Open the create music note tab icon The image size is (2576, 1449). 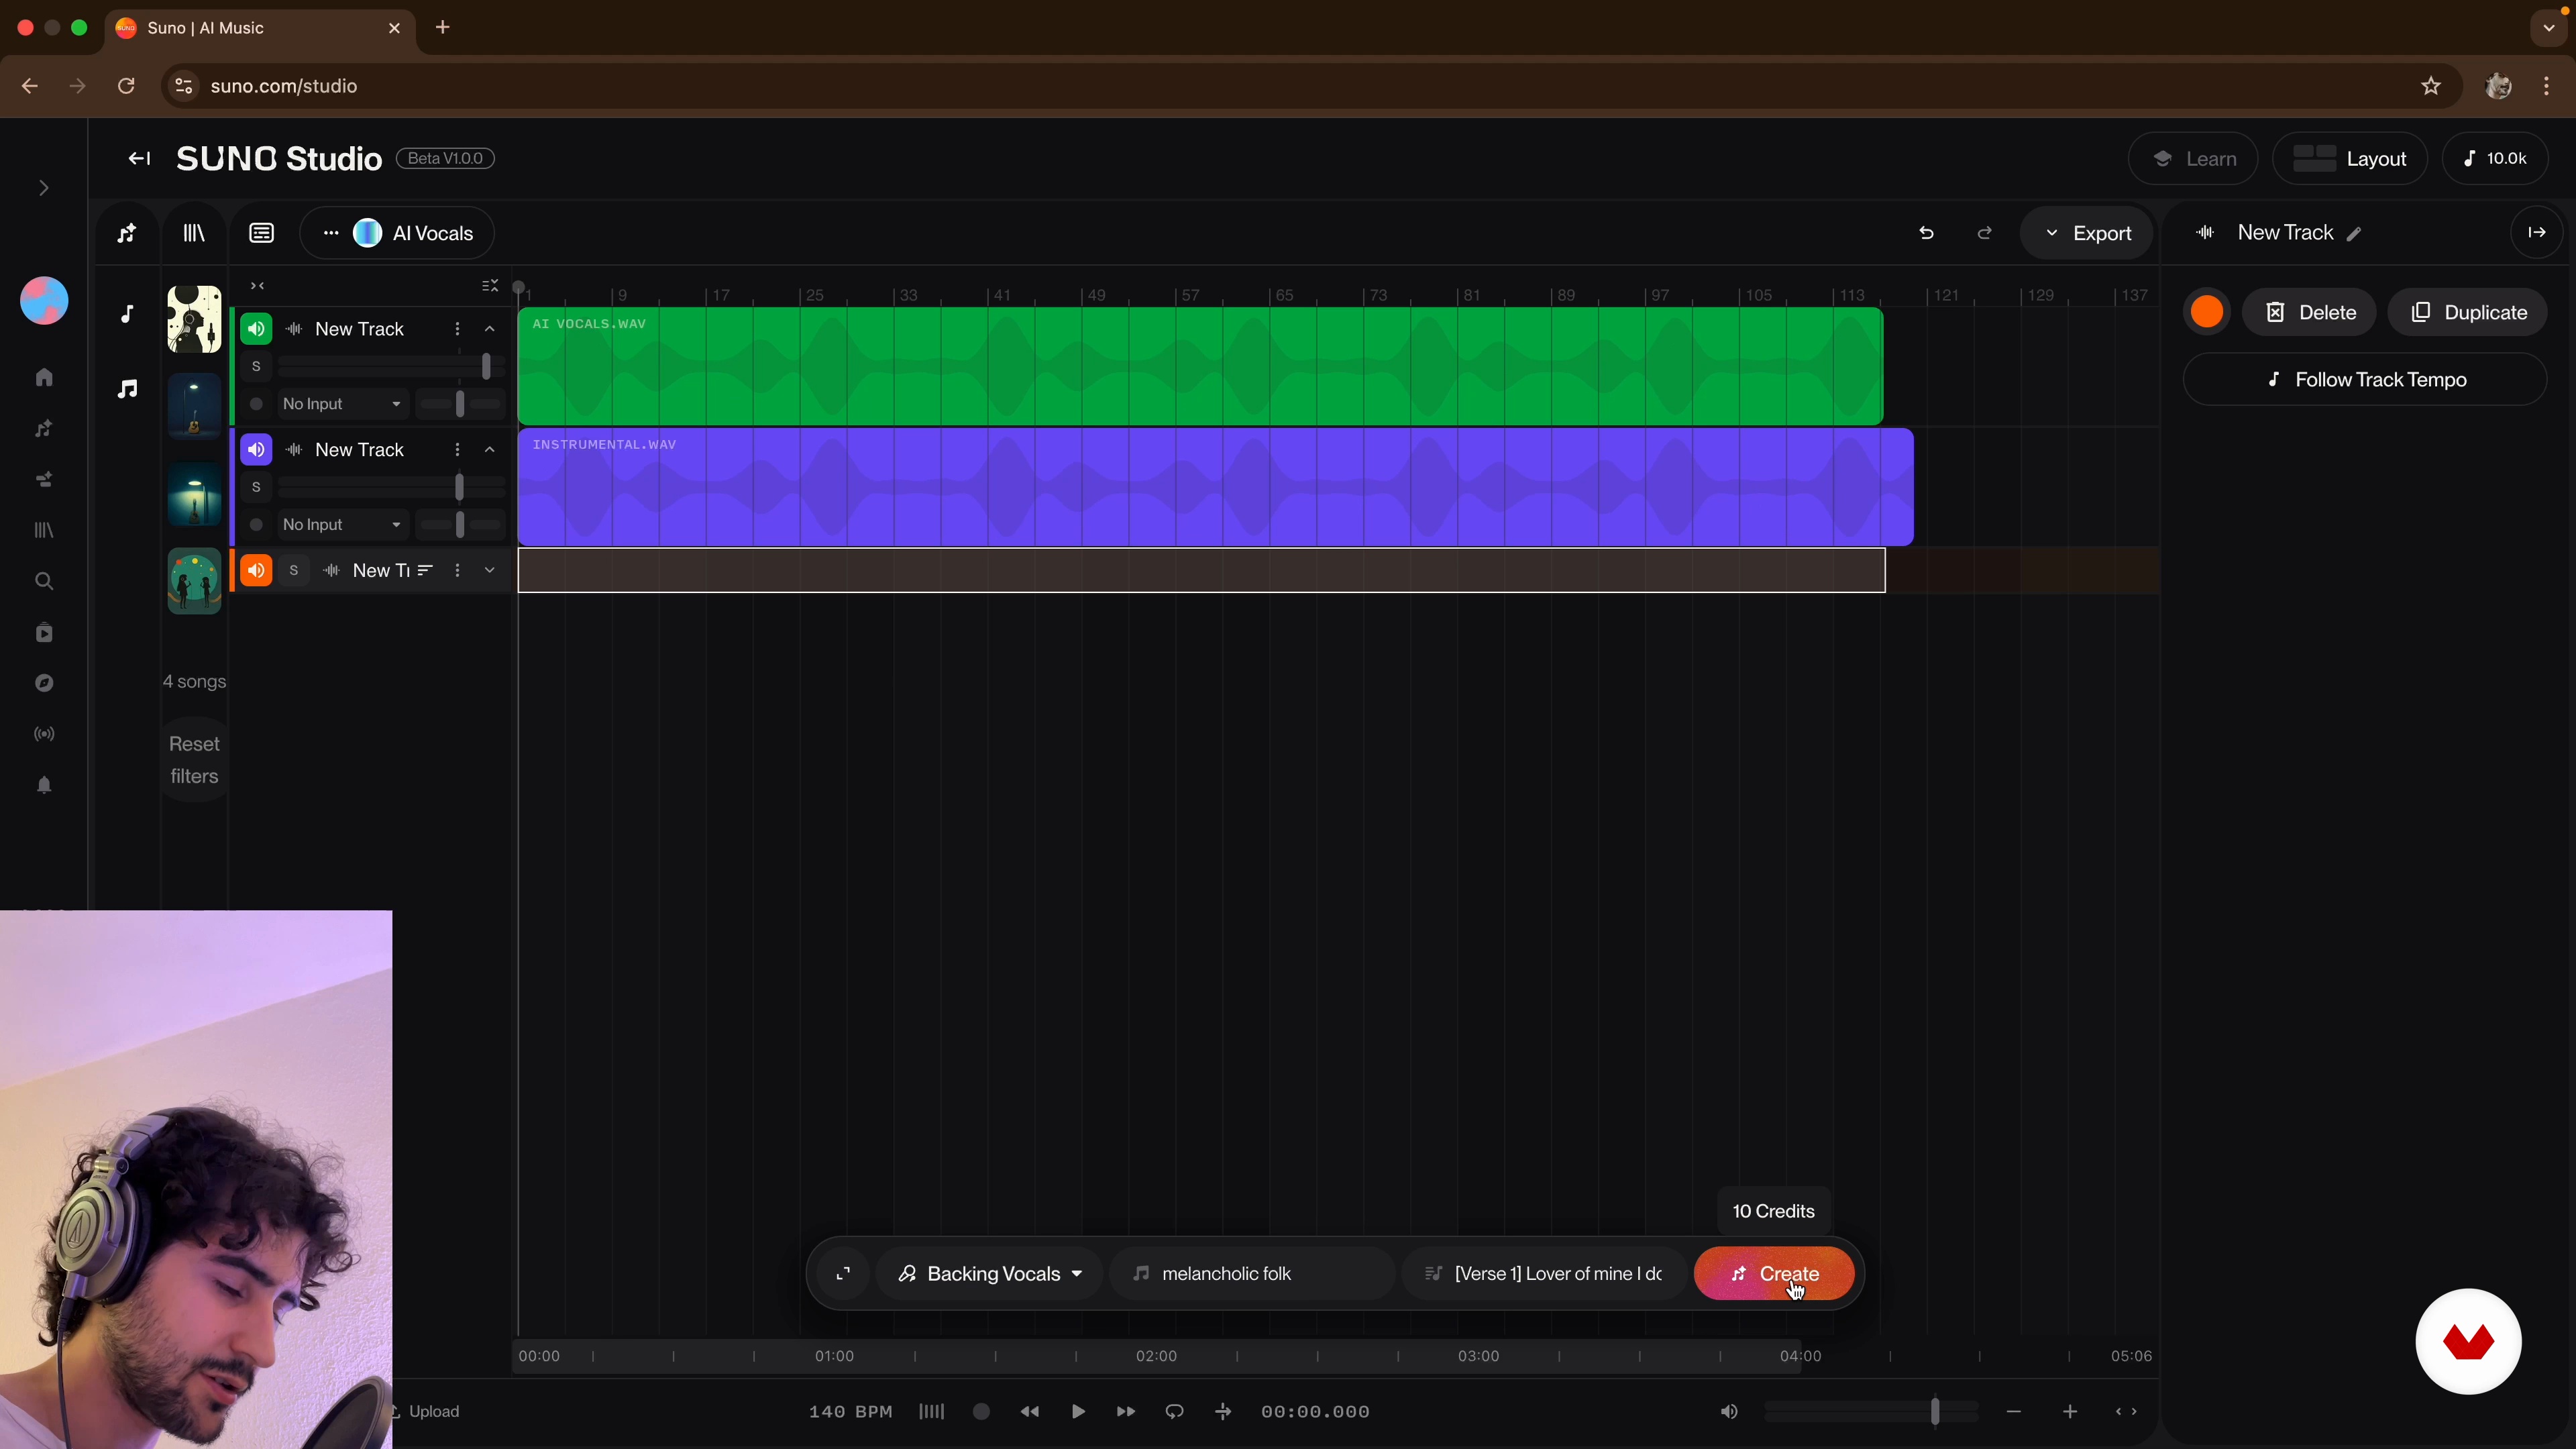127,233
